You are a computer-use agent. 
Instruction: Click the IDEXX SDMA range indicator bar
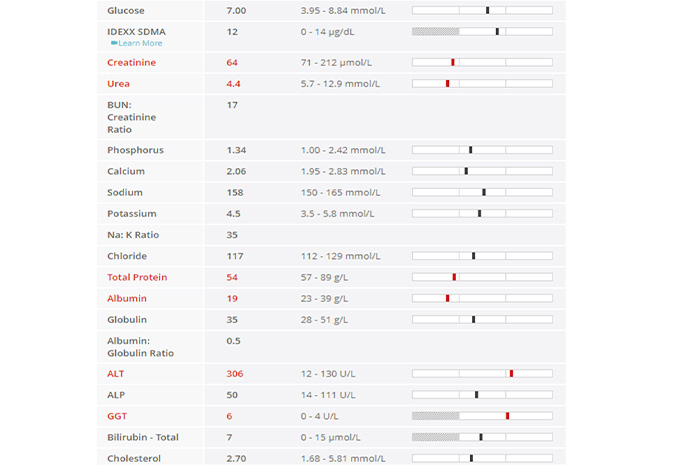[x=482, y=32]
